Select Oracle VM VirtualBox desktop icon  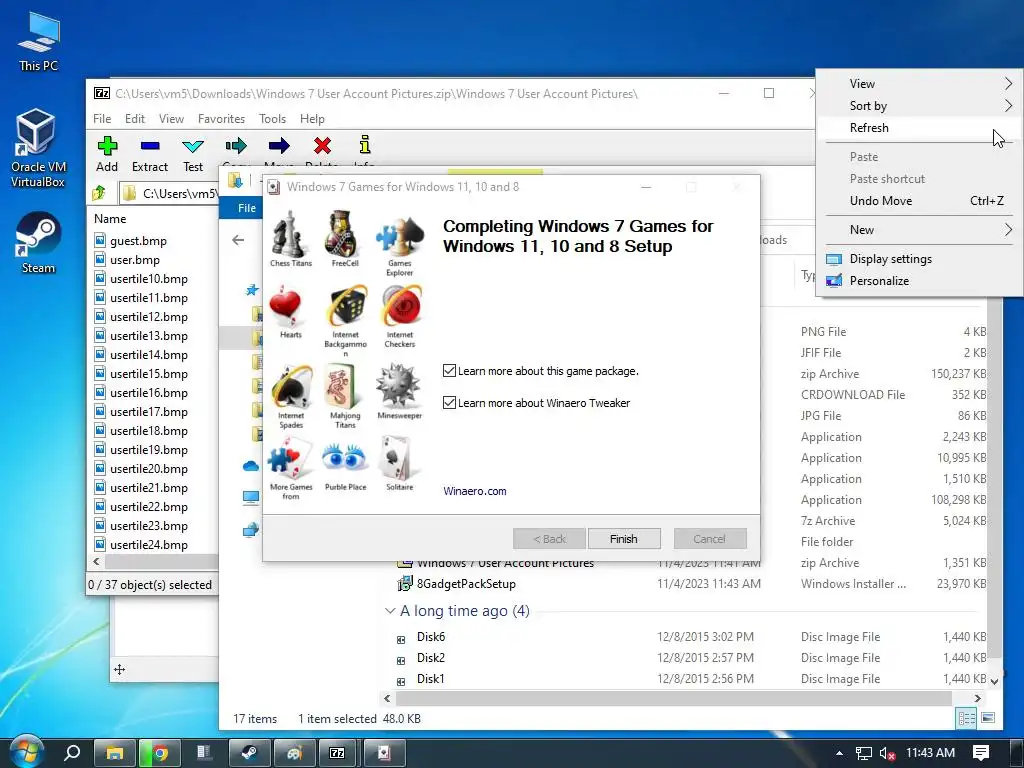click(x=38, y=148)
